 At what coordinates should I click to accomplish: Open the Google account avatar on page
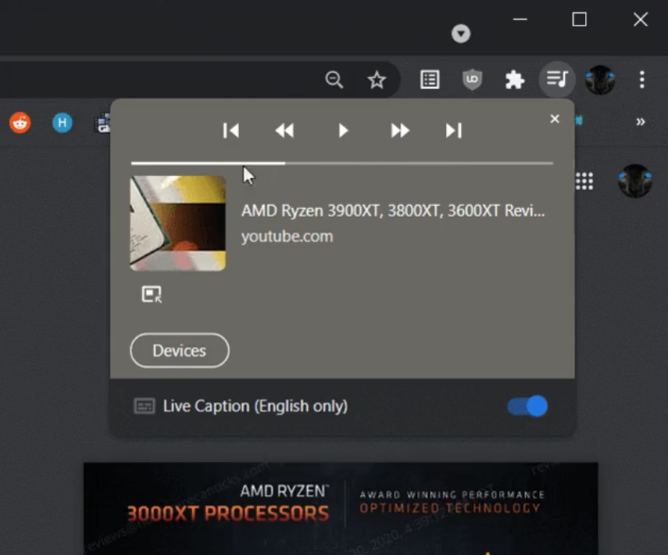point(635,181)
